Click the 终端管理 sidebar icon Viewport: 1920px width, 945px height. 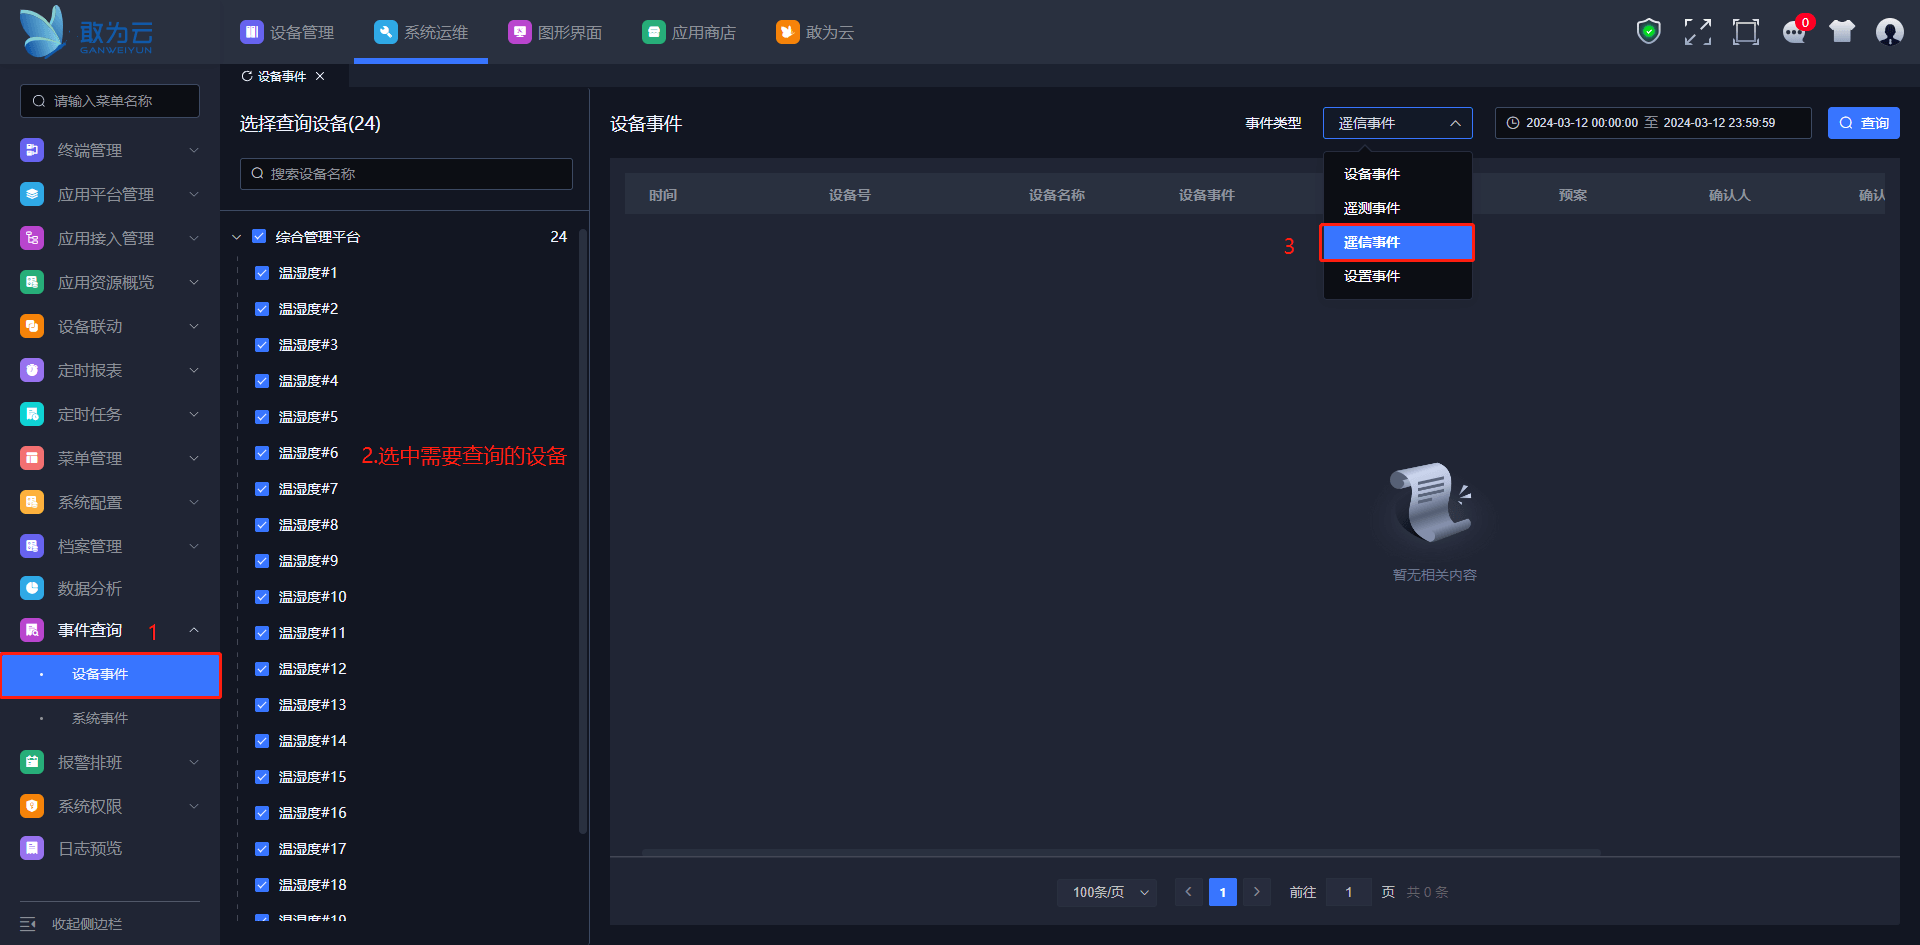tap(32, 150)
